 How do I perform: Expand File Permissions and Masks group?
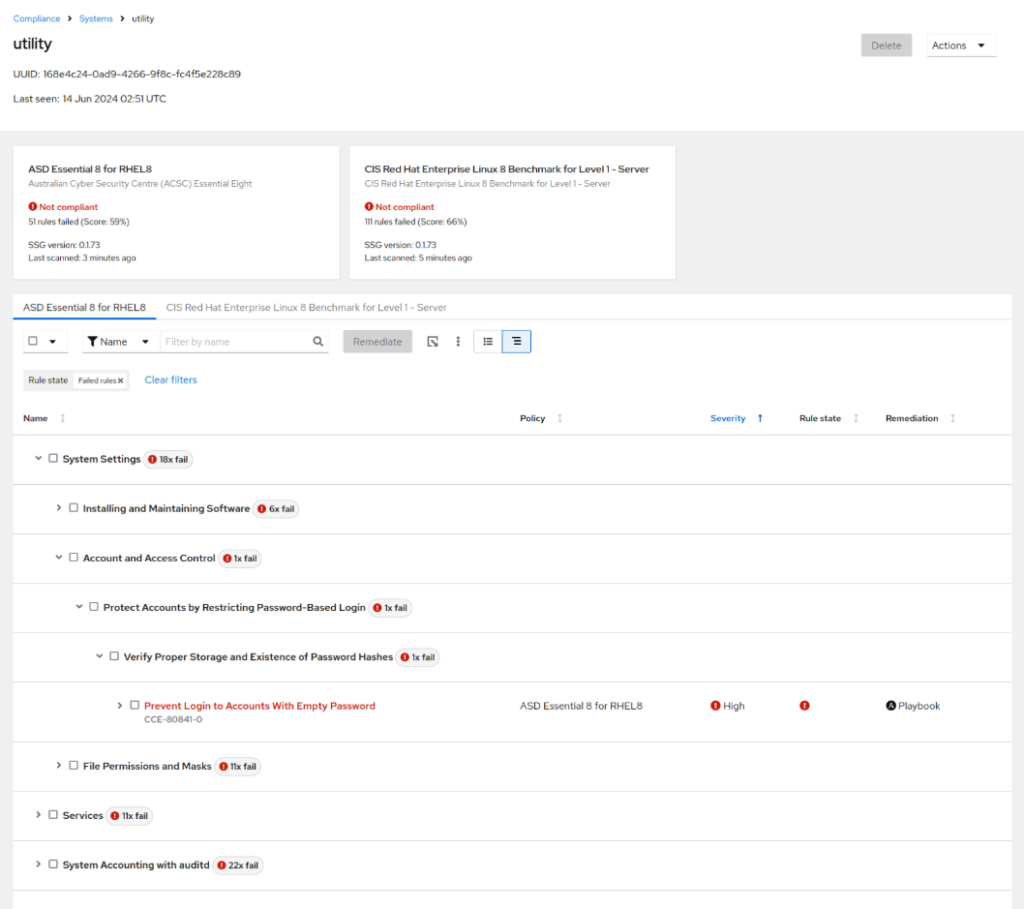[58, 765]
